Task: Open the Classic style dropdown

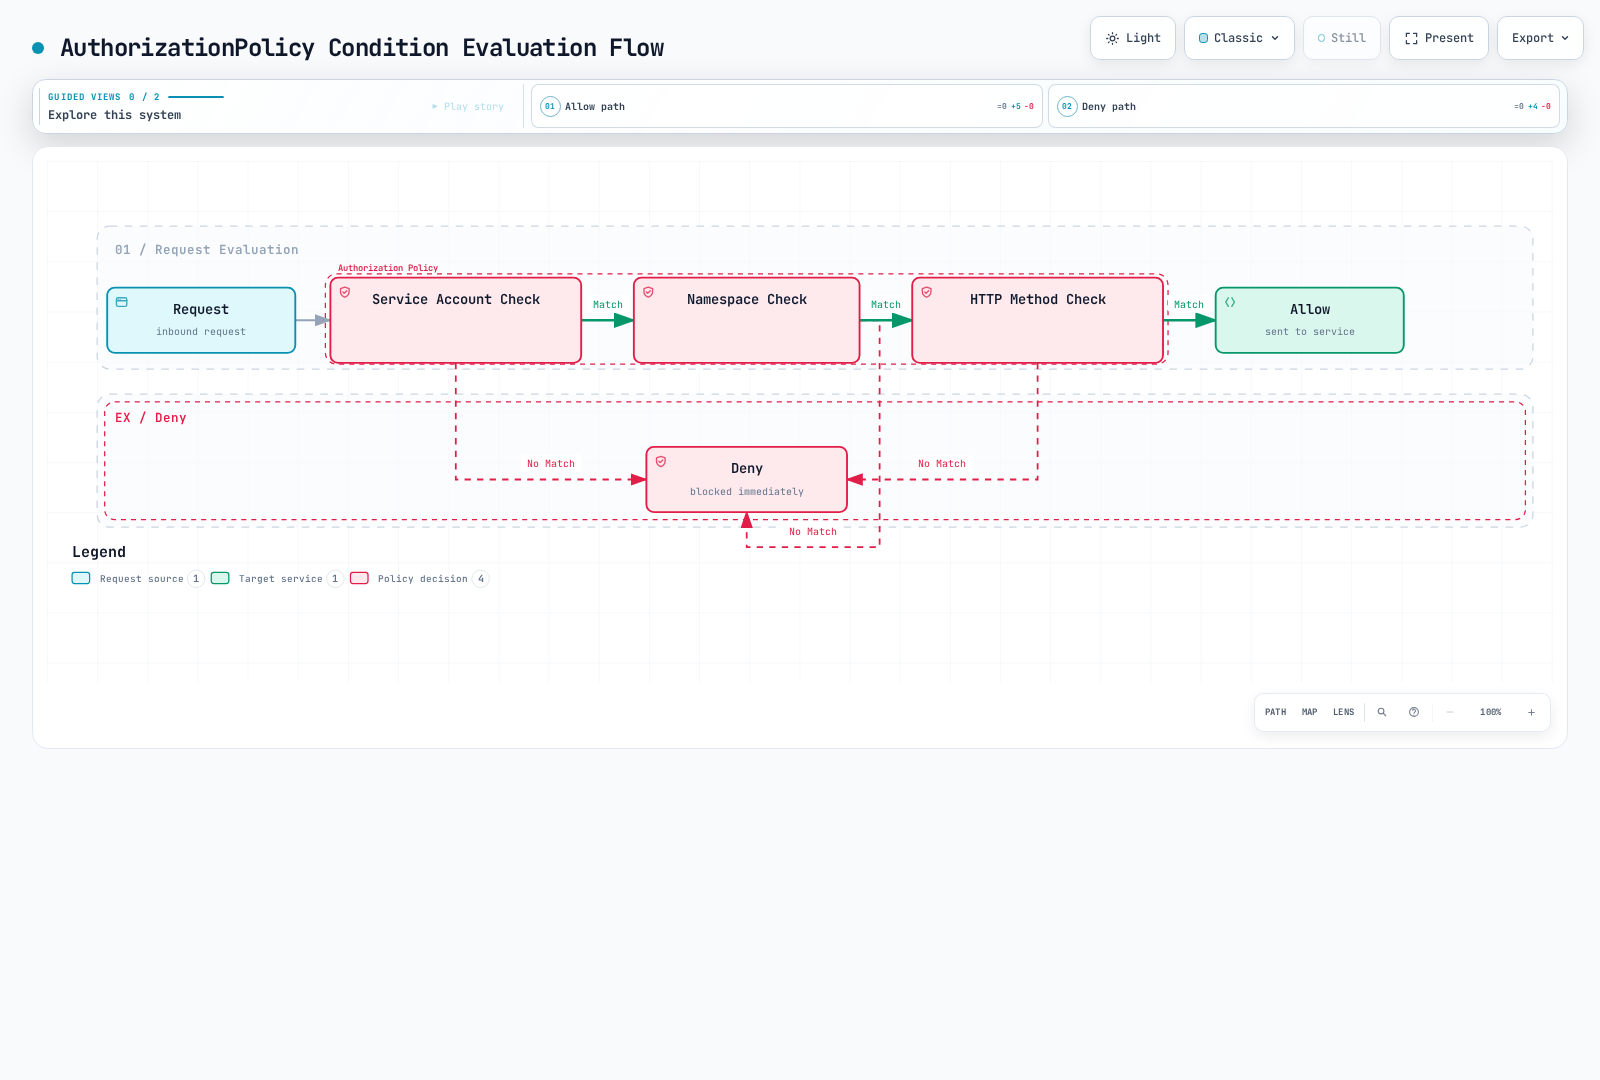Action: click(x=1239, y=38)
